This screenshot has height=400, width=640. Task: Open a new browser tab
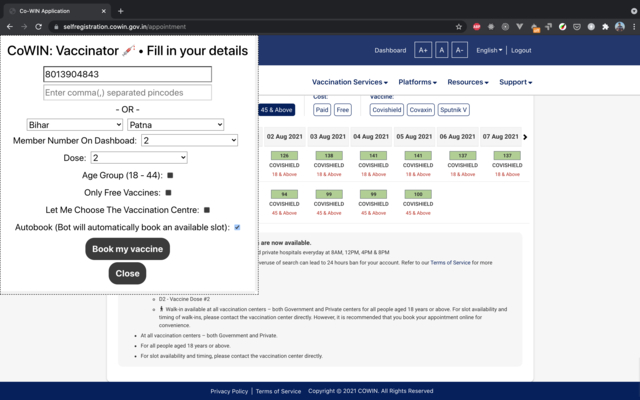click(120, 11)
